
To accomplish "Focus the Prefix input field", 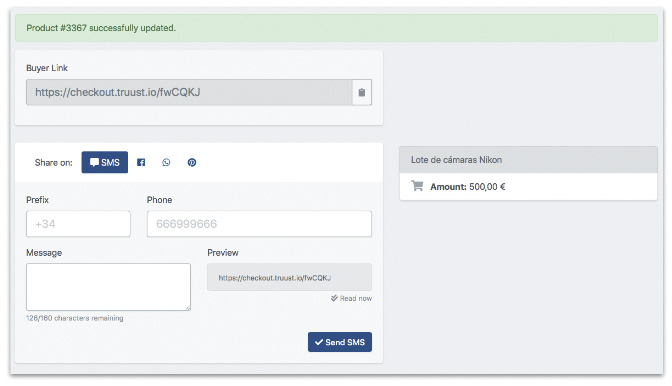I will click(x=78, y=224).
